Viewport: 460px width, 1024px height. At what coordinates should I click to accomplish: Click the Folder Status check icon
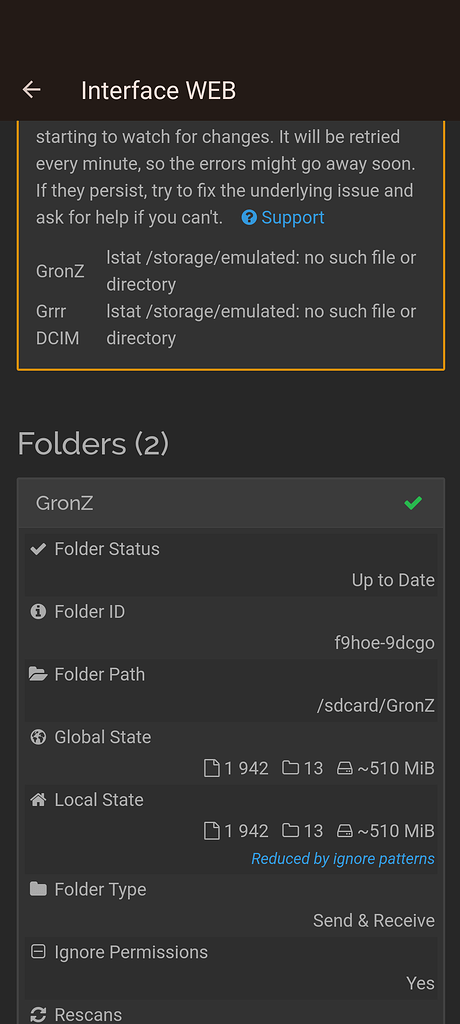coord(39,549)
